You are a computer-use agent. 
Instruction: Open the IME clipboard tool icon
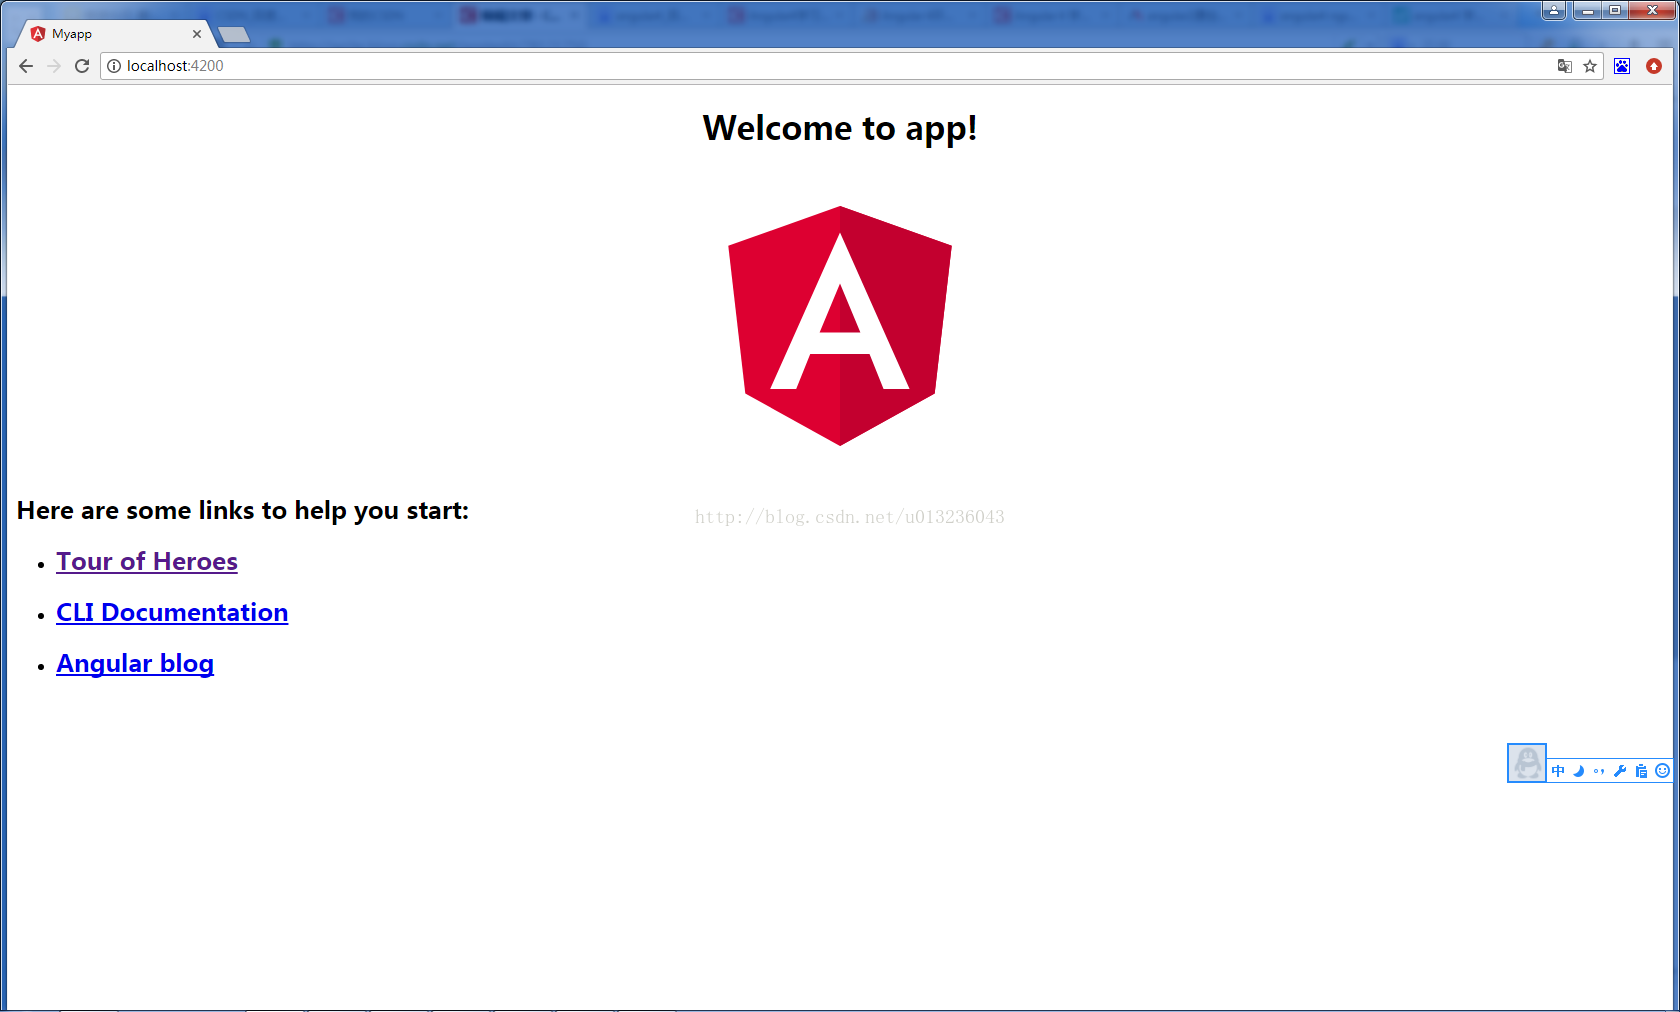pos(1641,771)
